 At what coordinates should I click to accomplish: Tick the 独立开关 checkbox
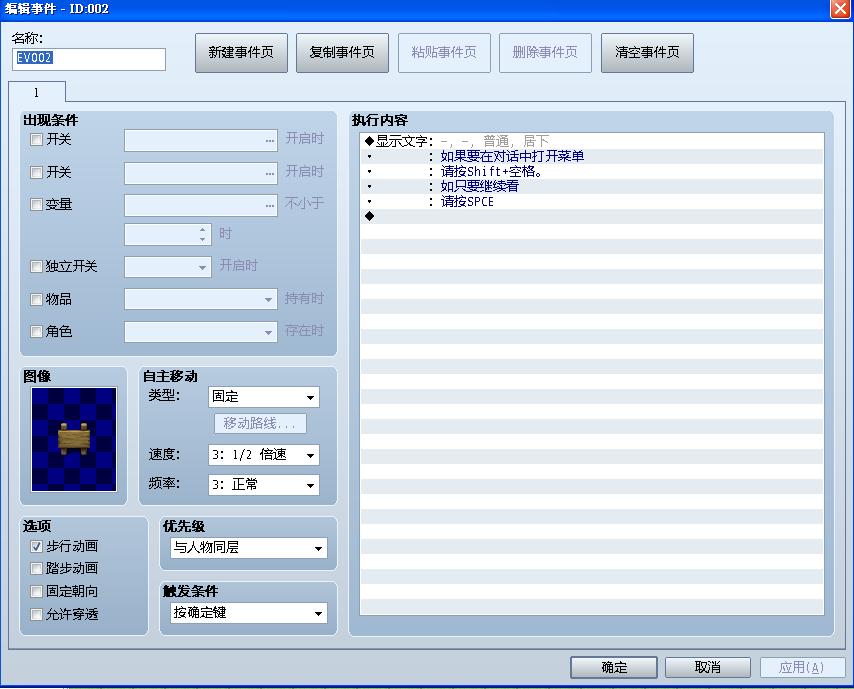(36, 266)
